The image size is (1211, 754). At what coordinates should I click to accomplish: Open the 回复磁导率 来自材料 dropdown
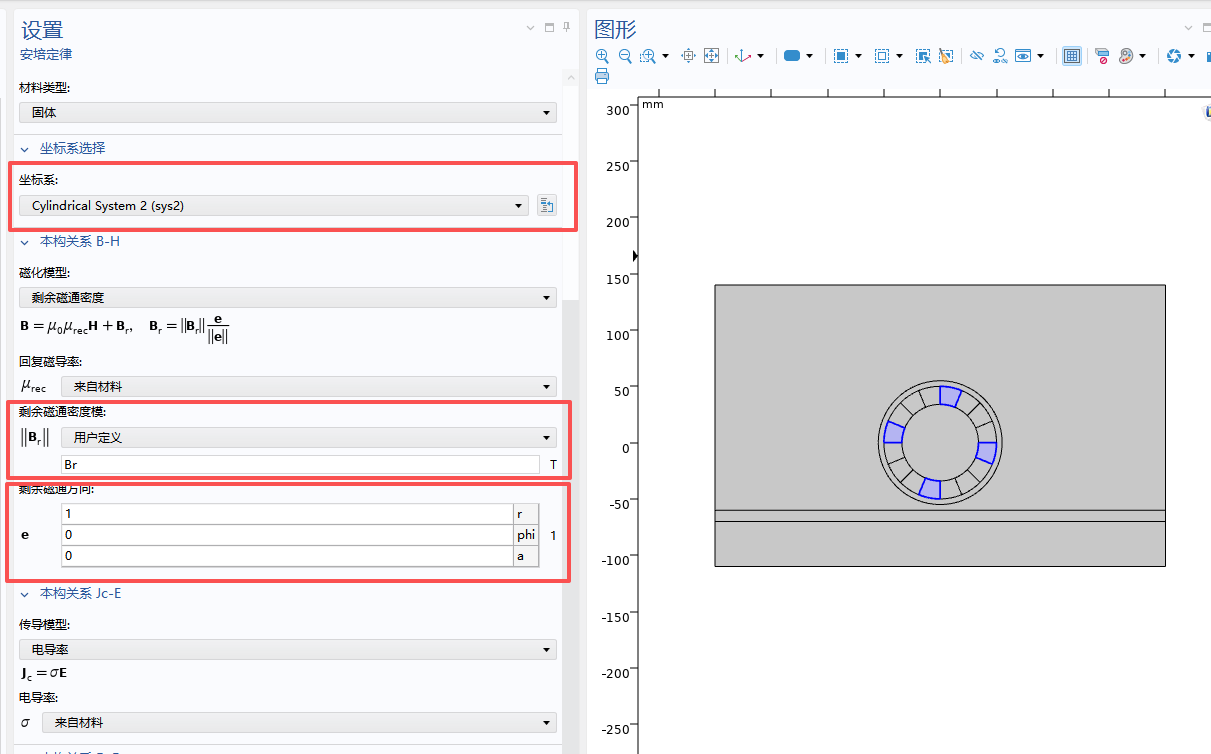[309, 386]
